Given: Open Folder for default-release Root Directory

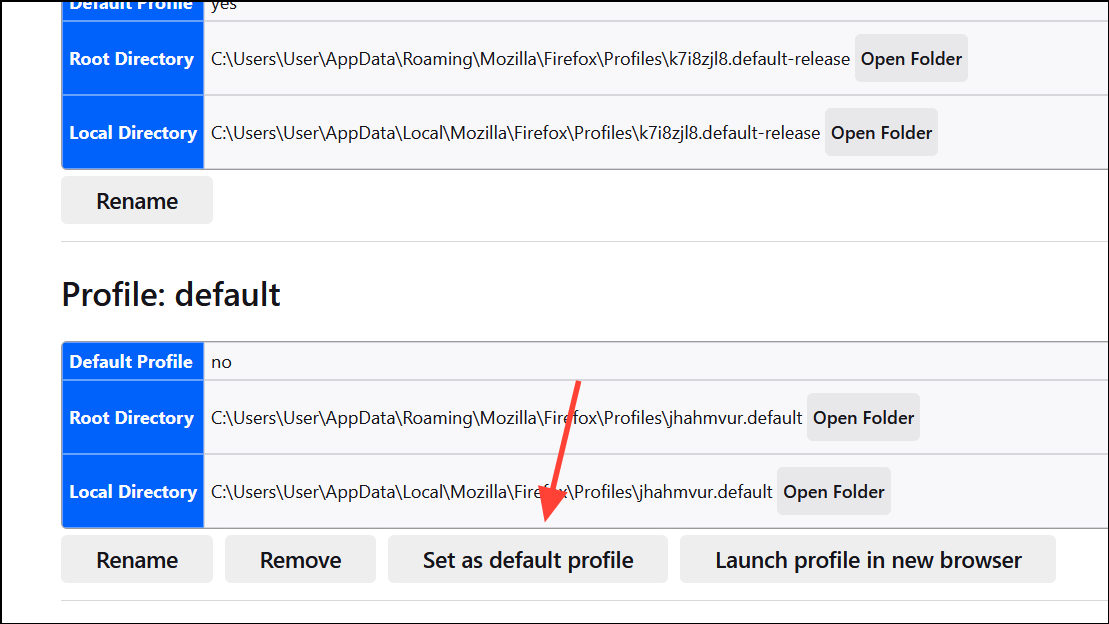Looking at the screenshot, I should pyautogui.click(x=911, y=59).
